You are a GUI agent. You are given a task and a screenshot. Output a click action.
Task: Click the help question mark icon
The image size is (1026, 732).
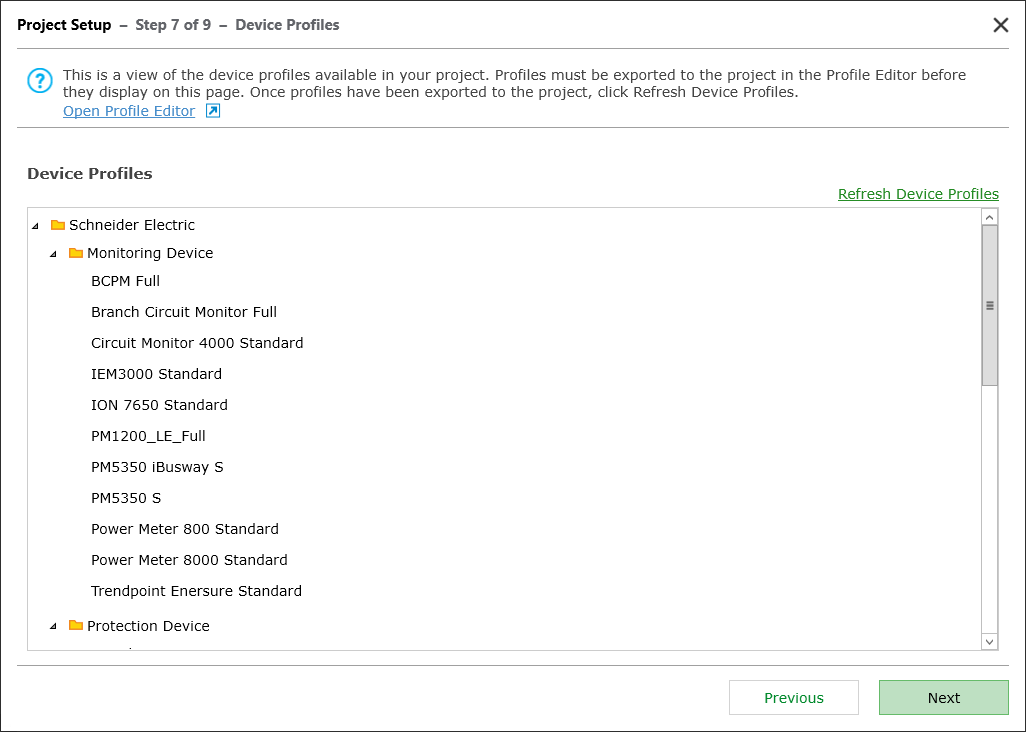pyautogui.click(x=40, y=81)
